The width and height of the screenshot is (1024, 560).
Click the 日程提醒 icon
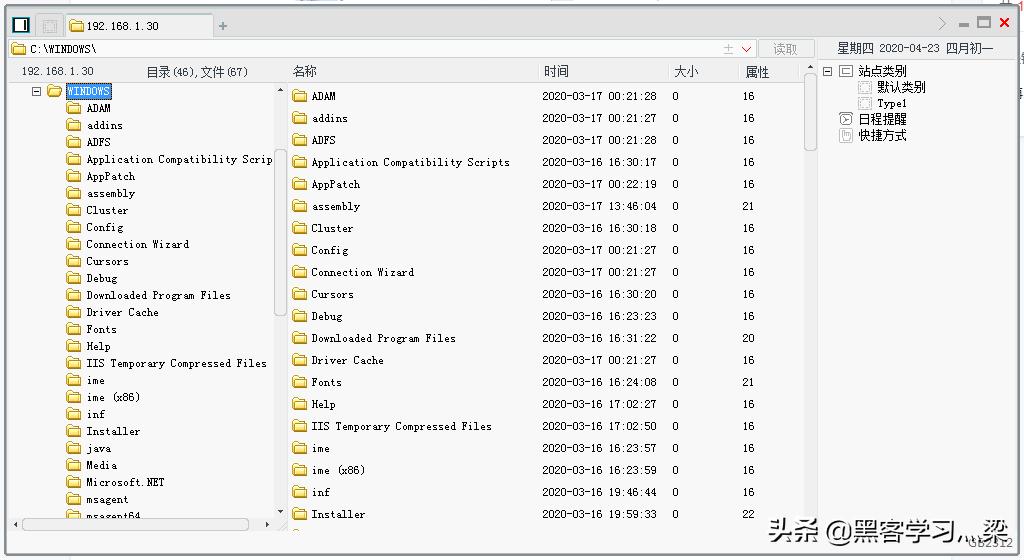pos(846,119)
